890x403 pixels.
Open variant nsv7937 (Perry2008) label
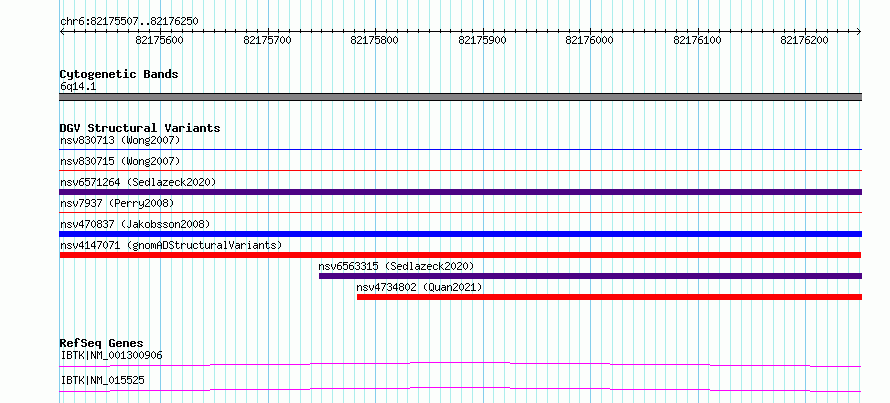click(117, 203)
